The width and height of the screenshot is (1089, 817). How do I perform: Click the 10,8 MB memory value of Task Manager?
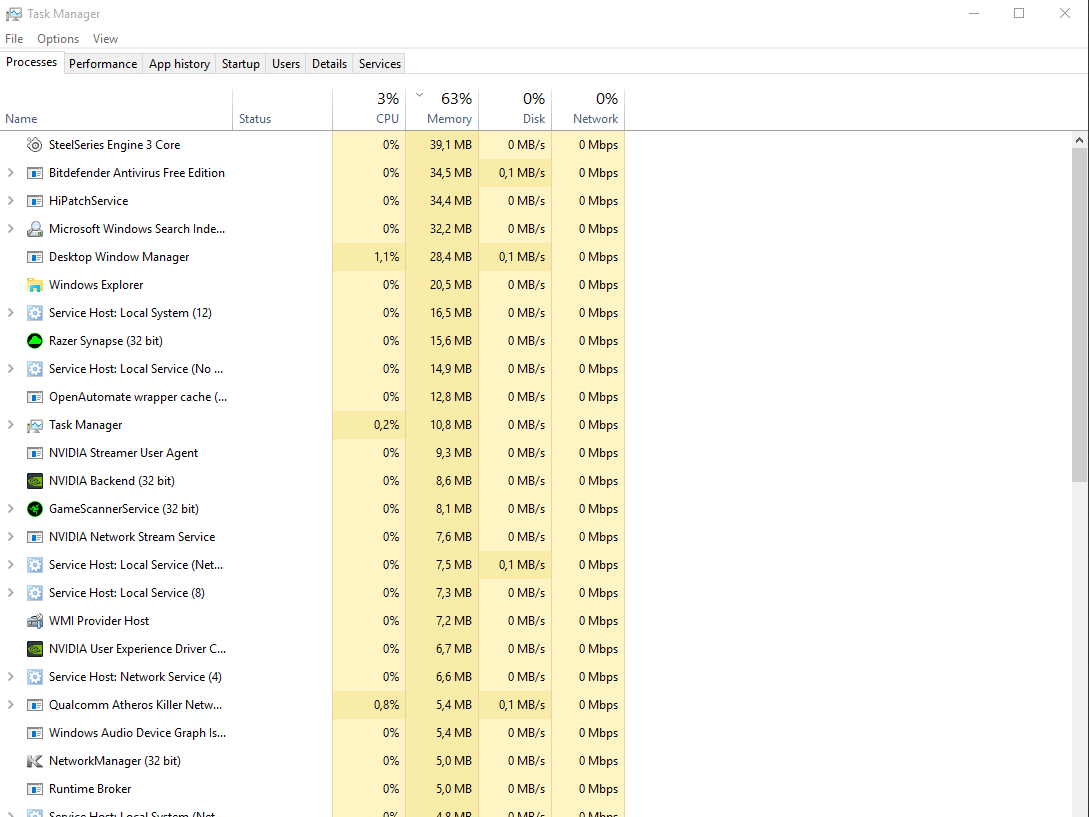[450, 424]
